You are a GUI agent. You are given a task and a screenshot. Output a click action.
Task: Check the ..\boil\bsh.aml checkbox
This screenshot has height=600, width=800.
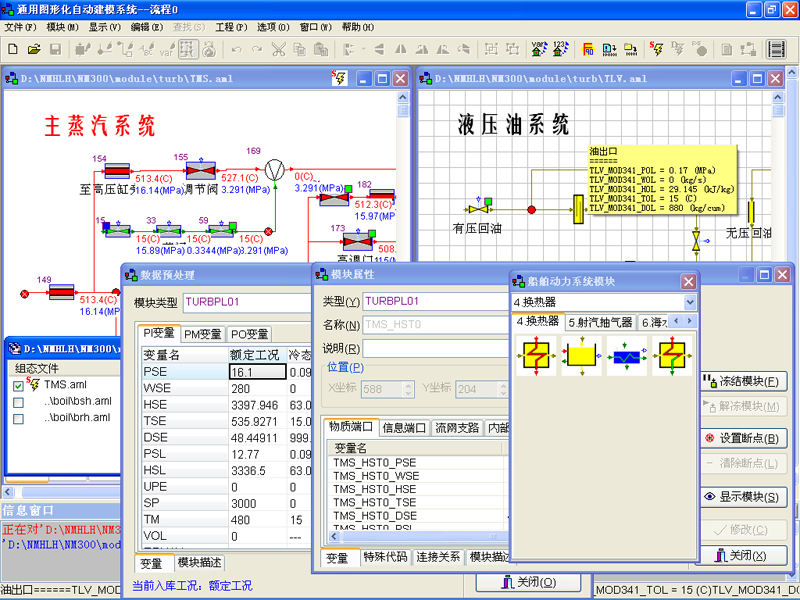[18, 402]
